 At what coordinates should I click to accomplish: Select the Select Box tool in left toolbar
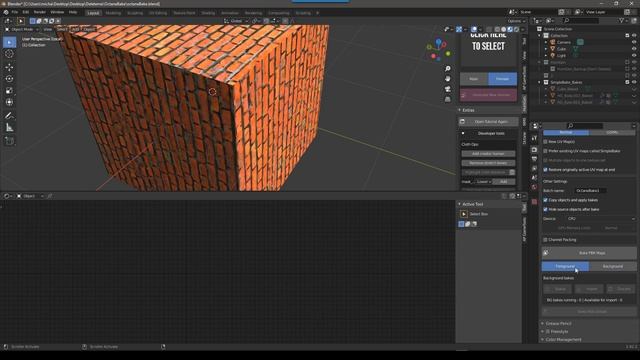tap(9, 42)
